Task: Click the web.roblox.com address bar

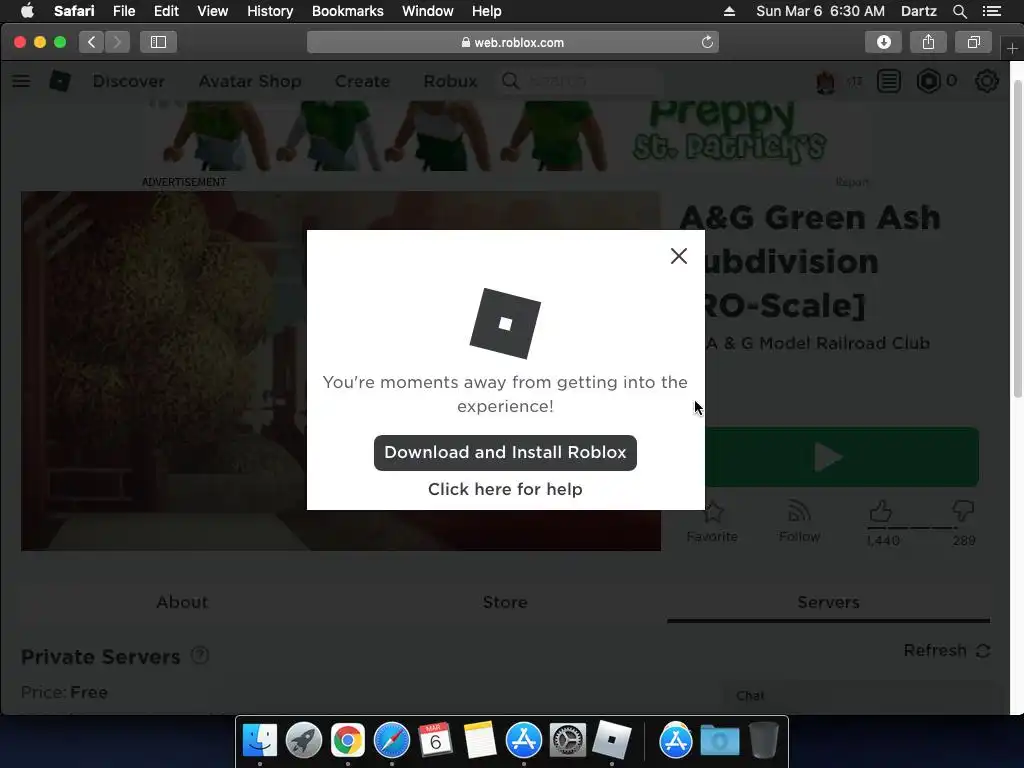Action: point(513,42)
